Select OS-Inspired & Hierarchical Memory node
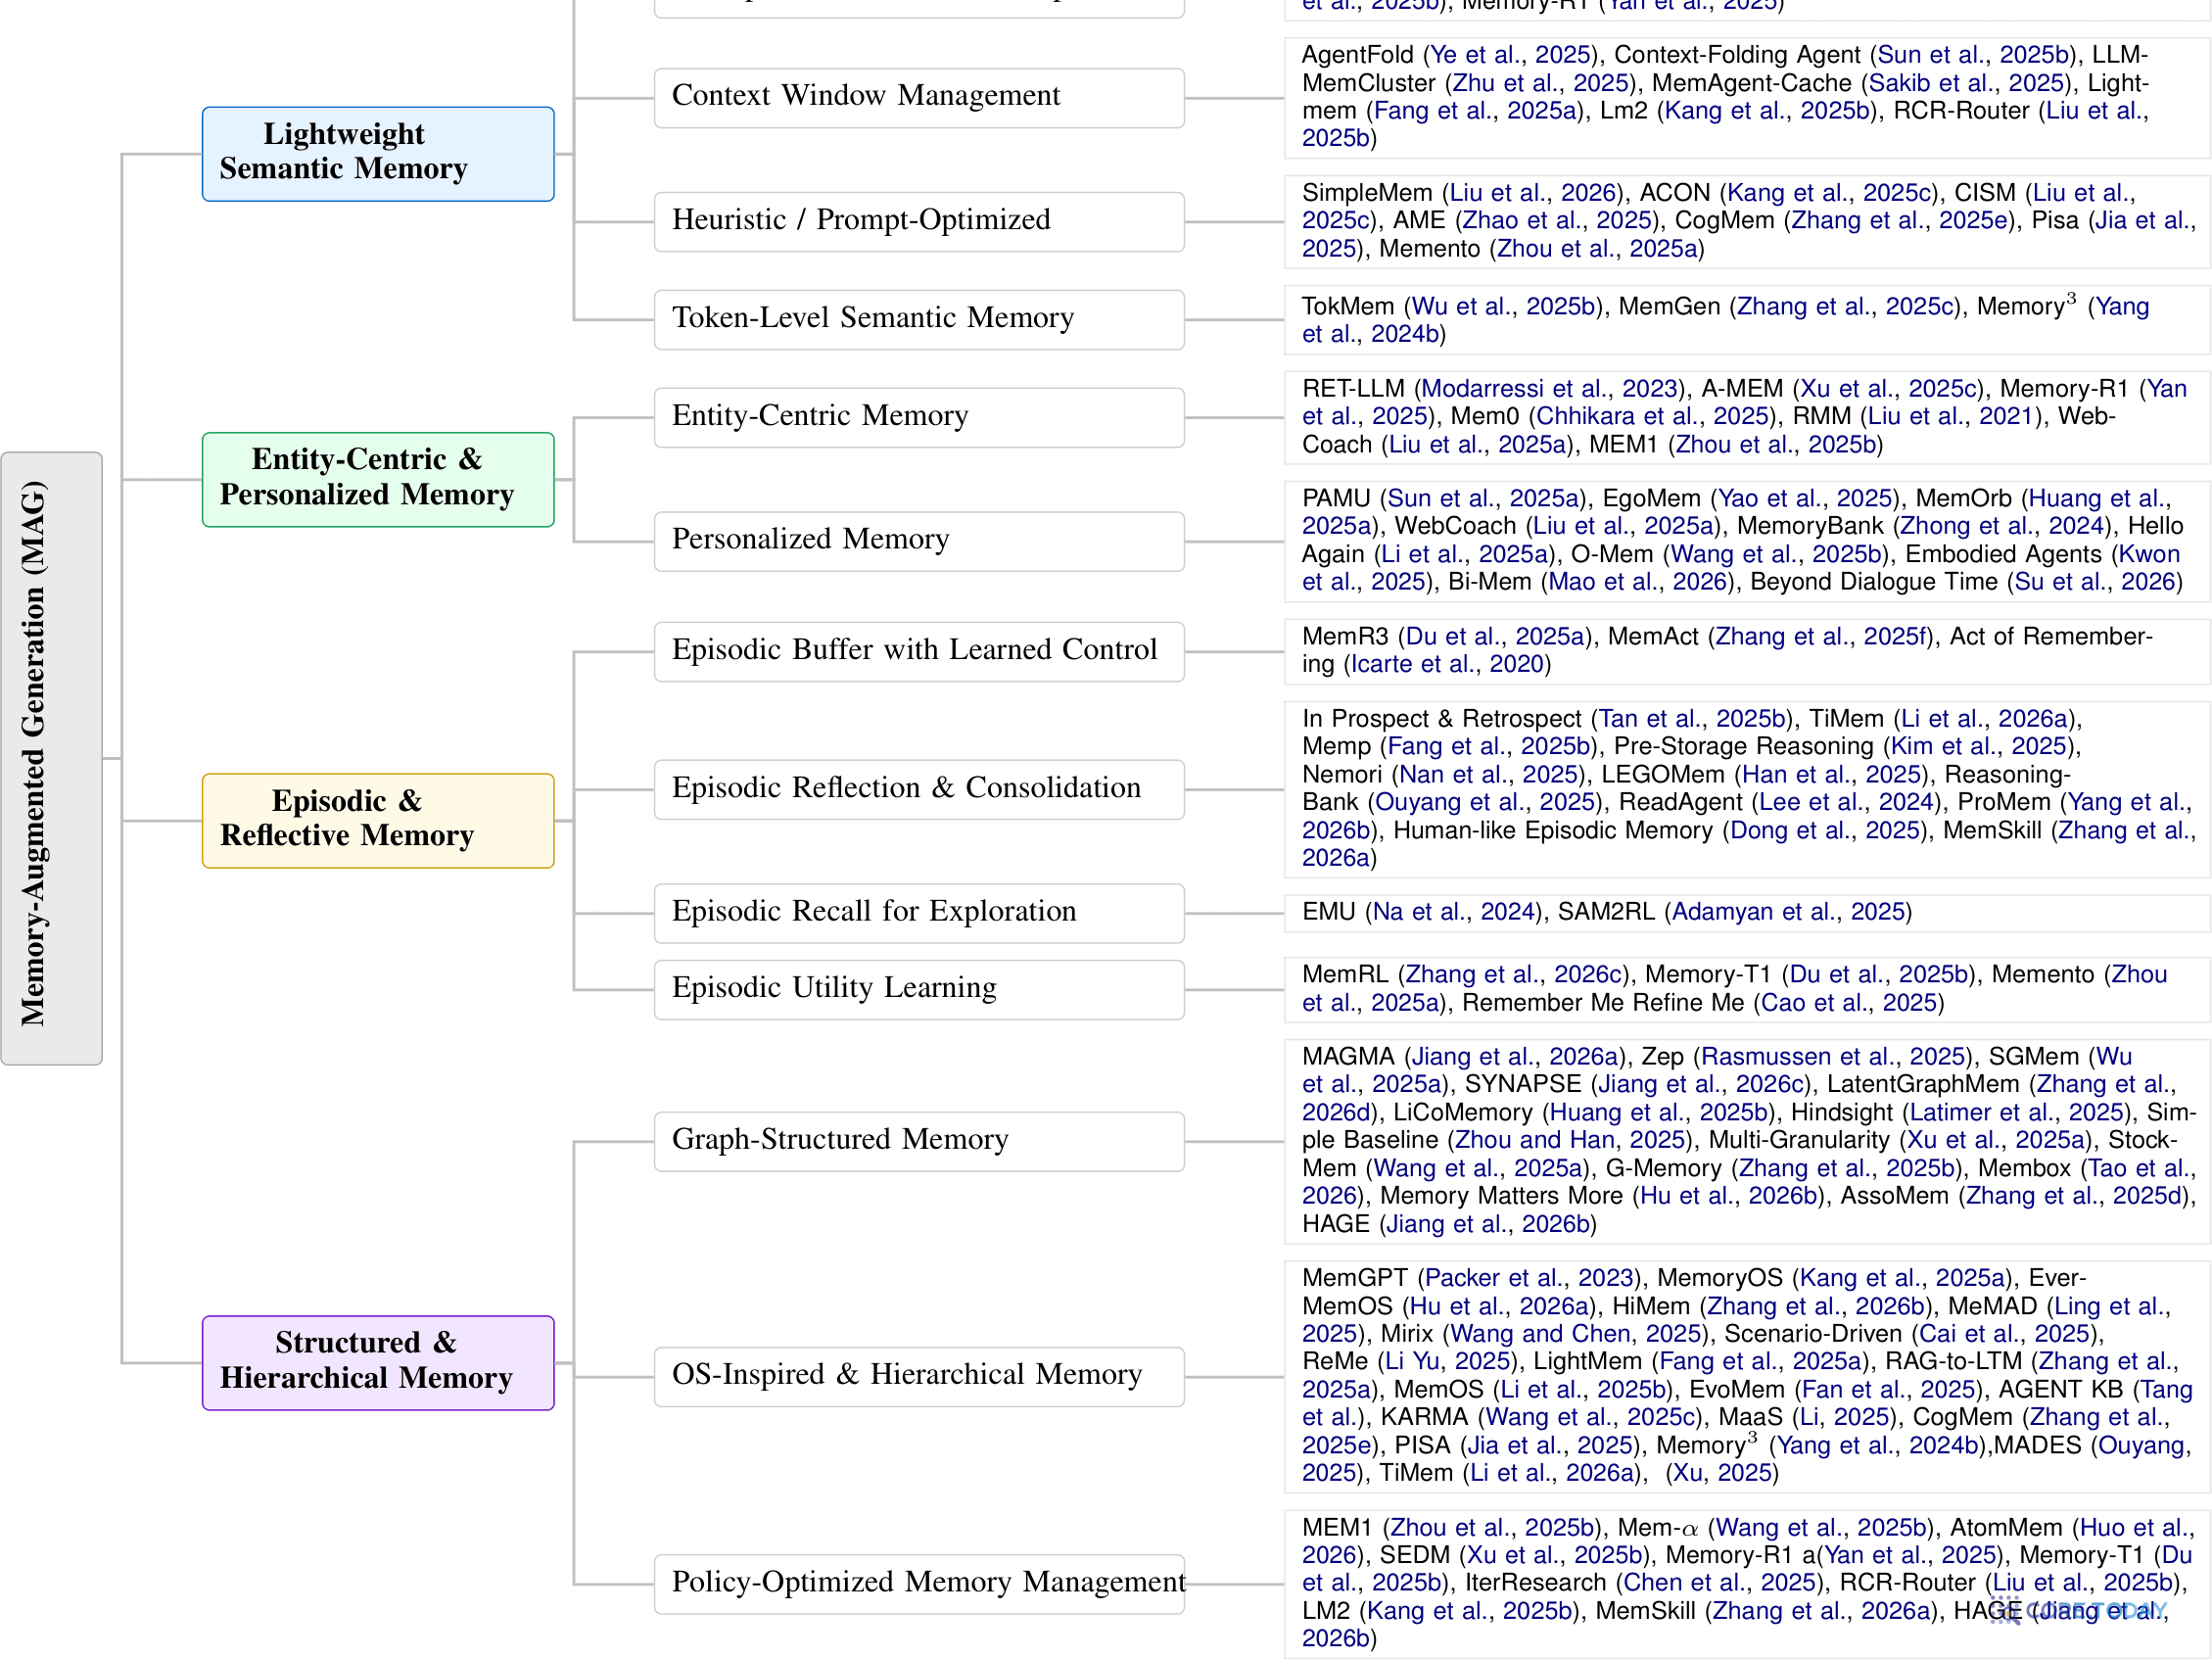This screenshot has width=2212, height=1659. click(919, 1376)
